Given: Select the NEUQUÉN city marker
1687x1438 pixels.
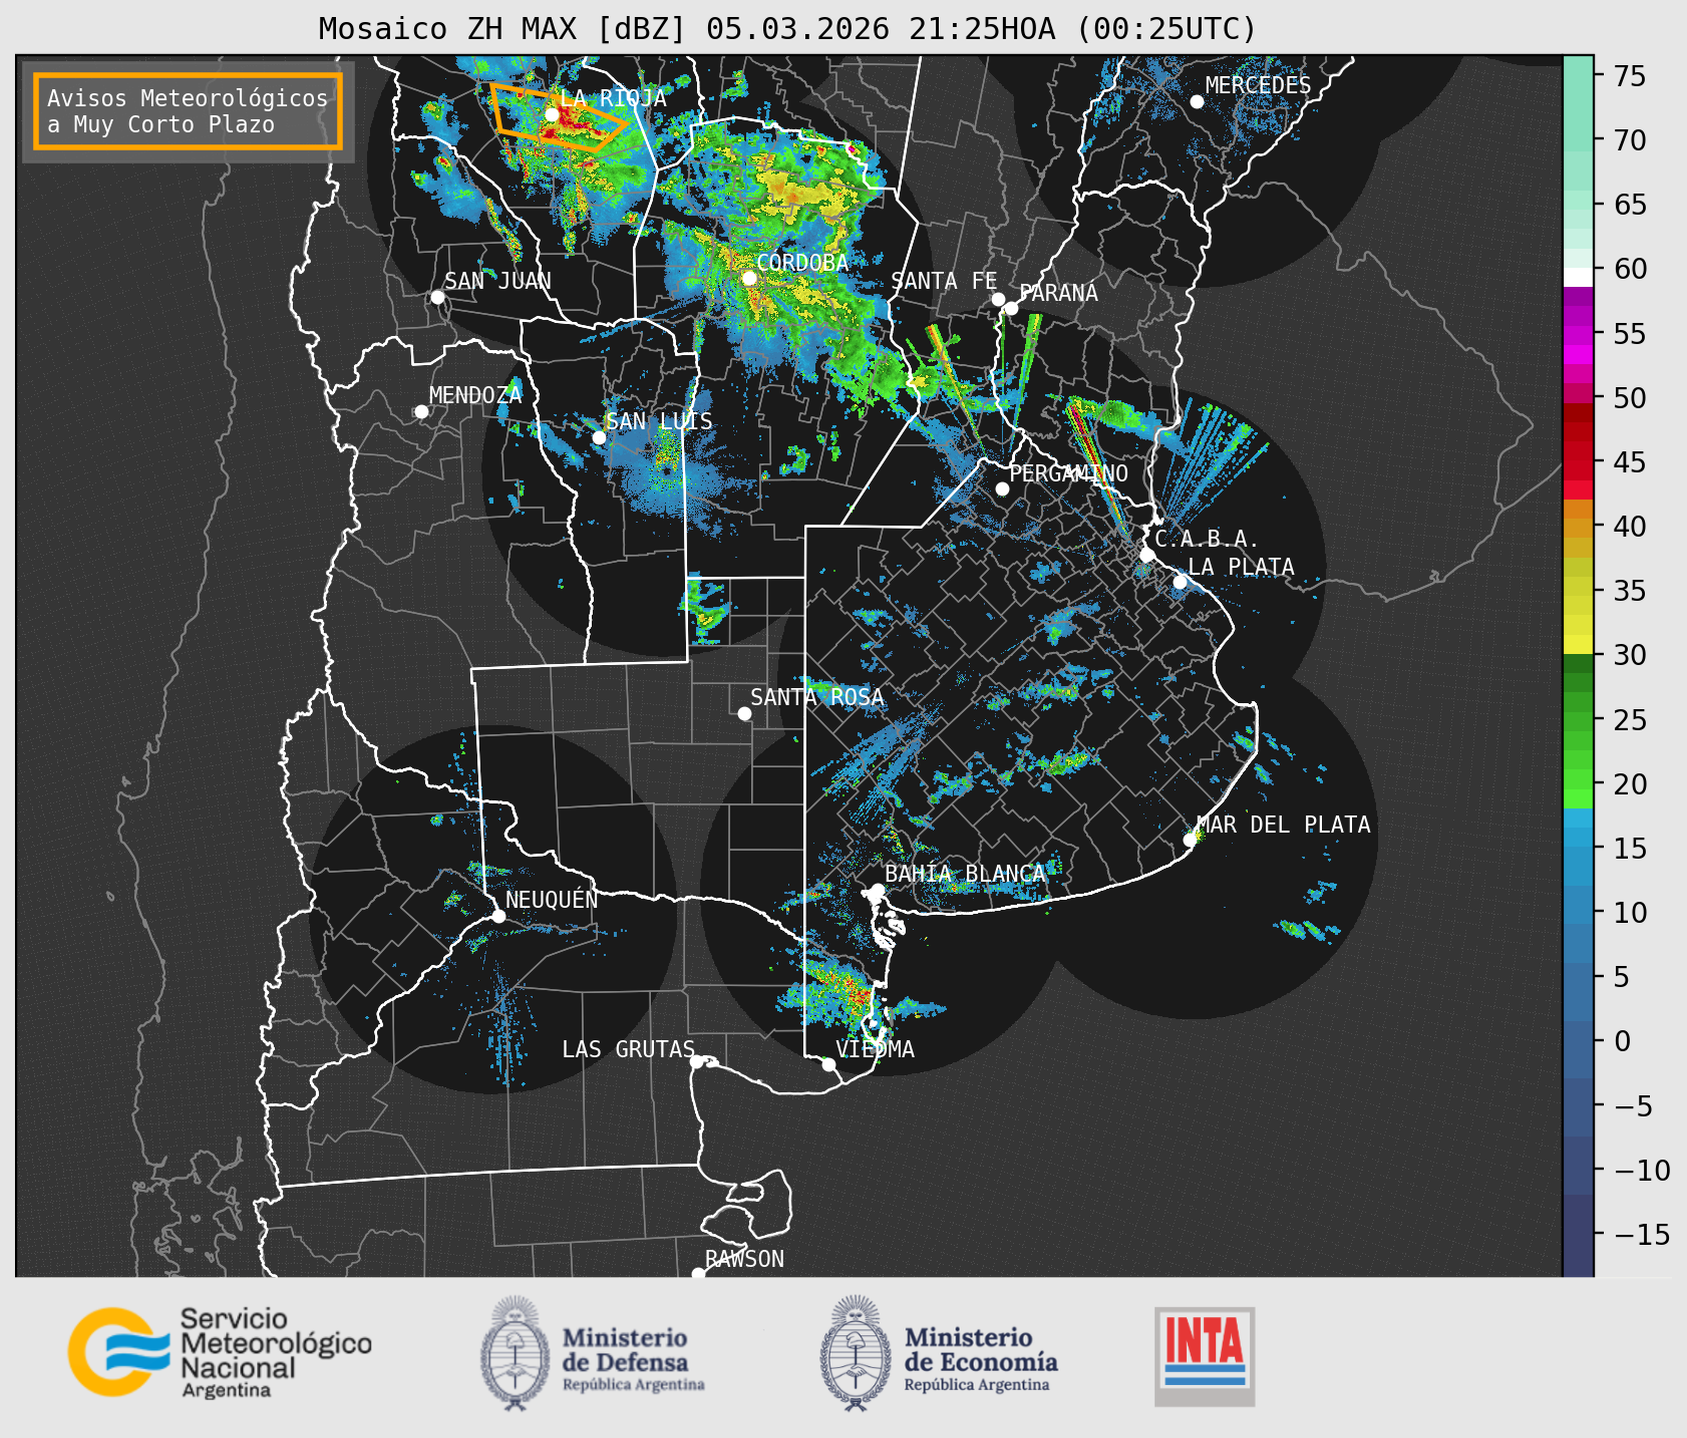Looking at the screenshot, I should tap(498, 916).
